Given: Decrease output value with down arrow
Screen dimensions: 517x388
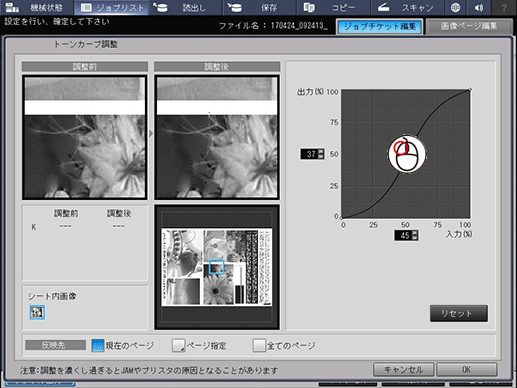Looking at the screenshot, I should 321,157.
